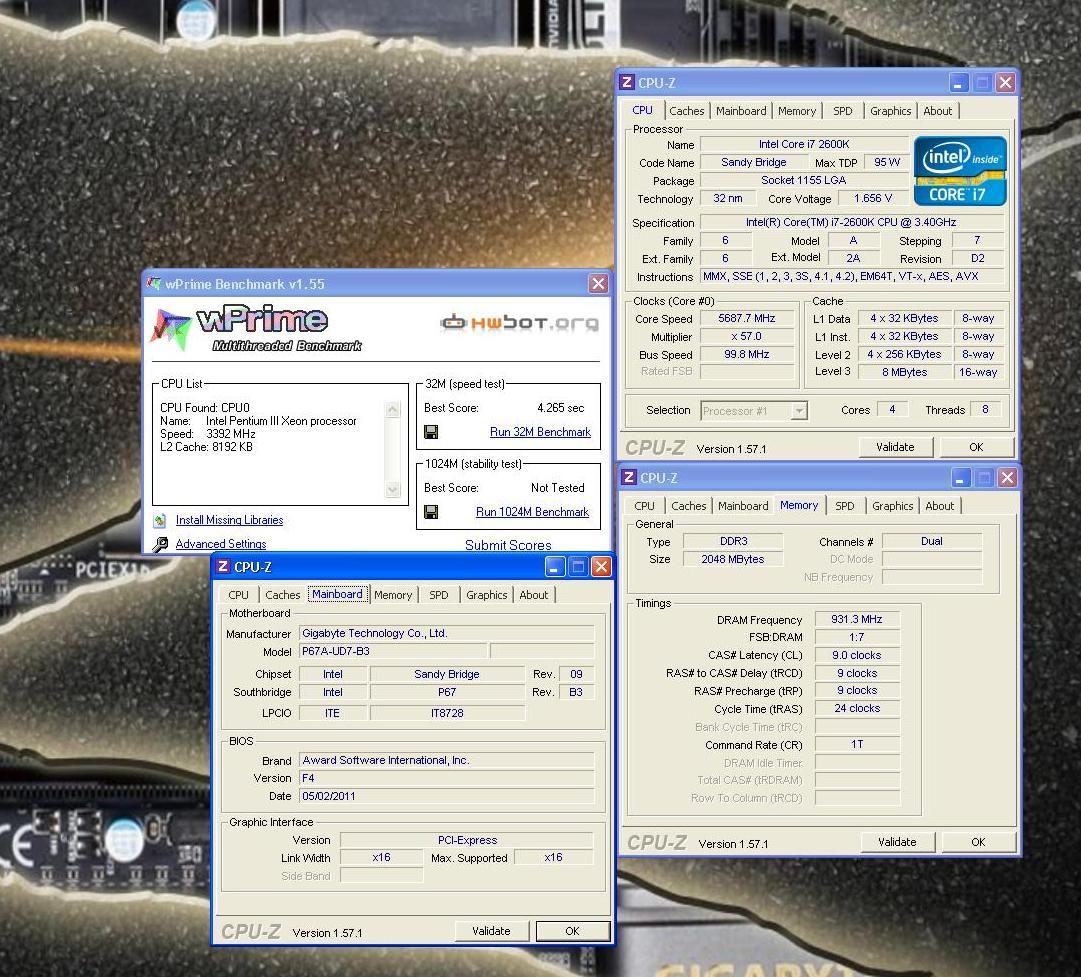Click Run 32M Benchmark link

tap(540, 432)
